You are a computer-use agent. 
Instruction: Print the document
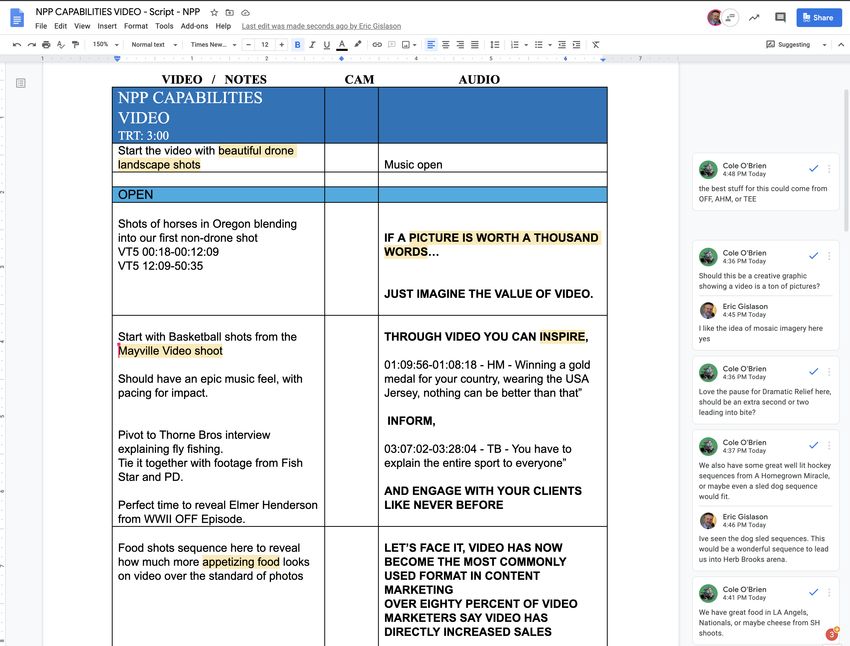click(x=46, y=44)
